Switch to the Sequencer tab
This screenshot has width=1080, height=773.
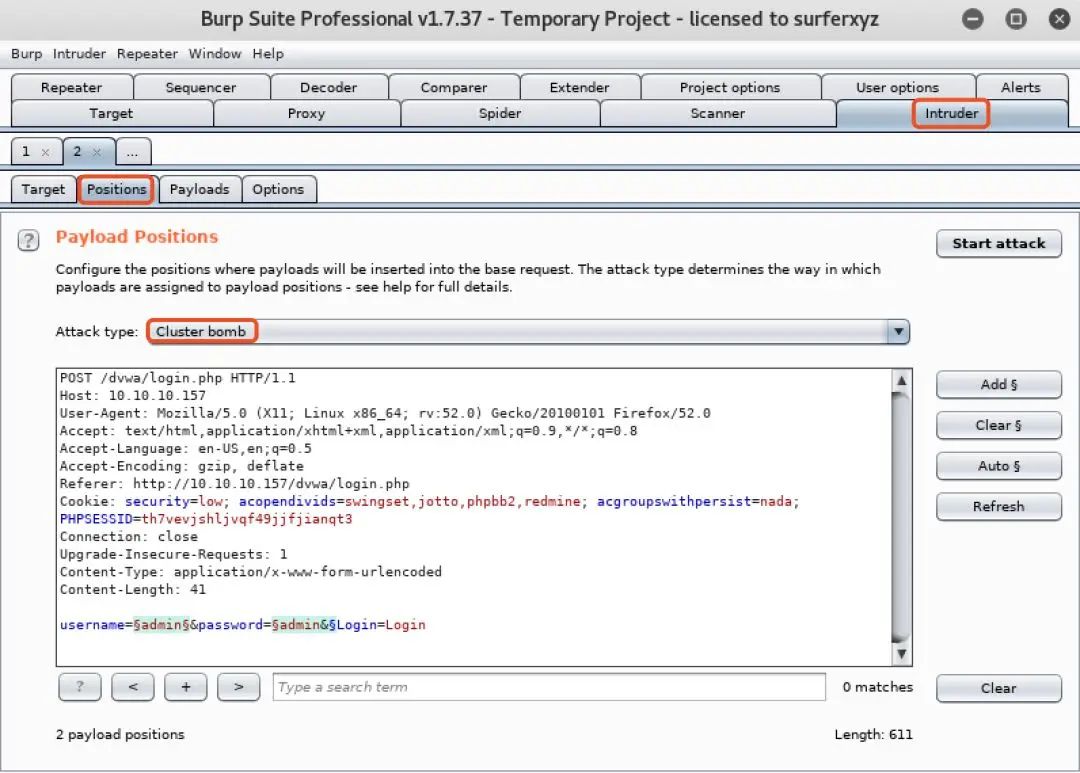coord(200,87)
